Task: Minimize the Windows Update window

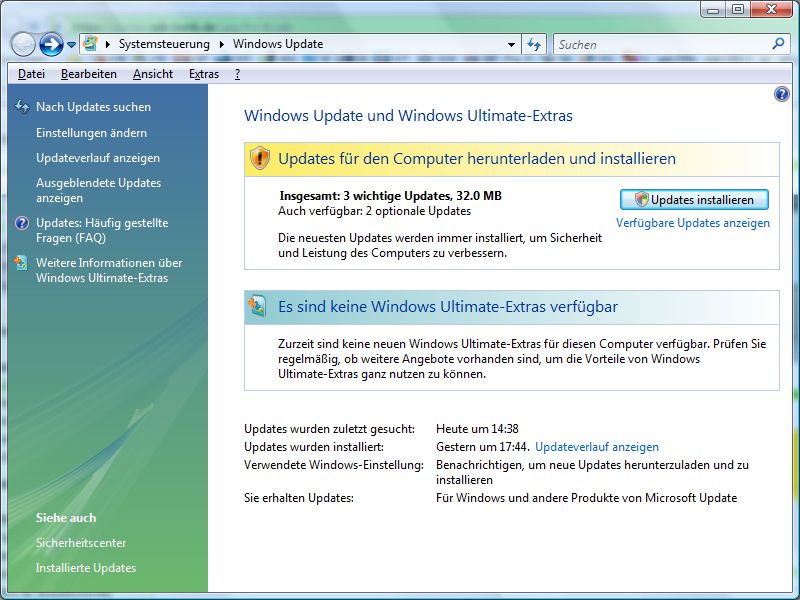Action: pos(714,9)
